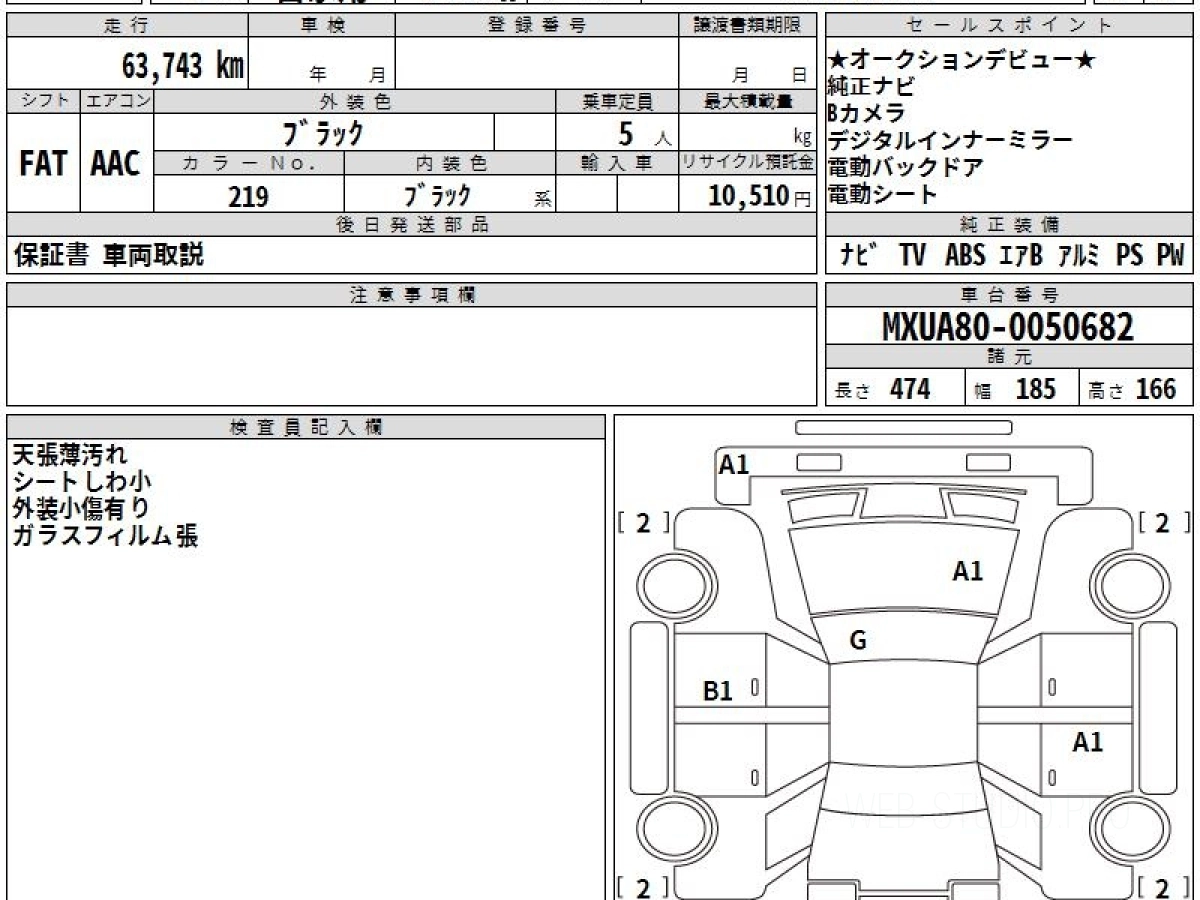This screenshot has height=900, width=1200.
Task: Click the 高さ 166 dimension
Action: [x=1132, y=389]
